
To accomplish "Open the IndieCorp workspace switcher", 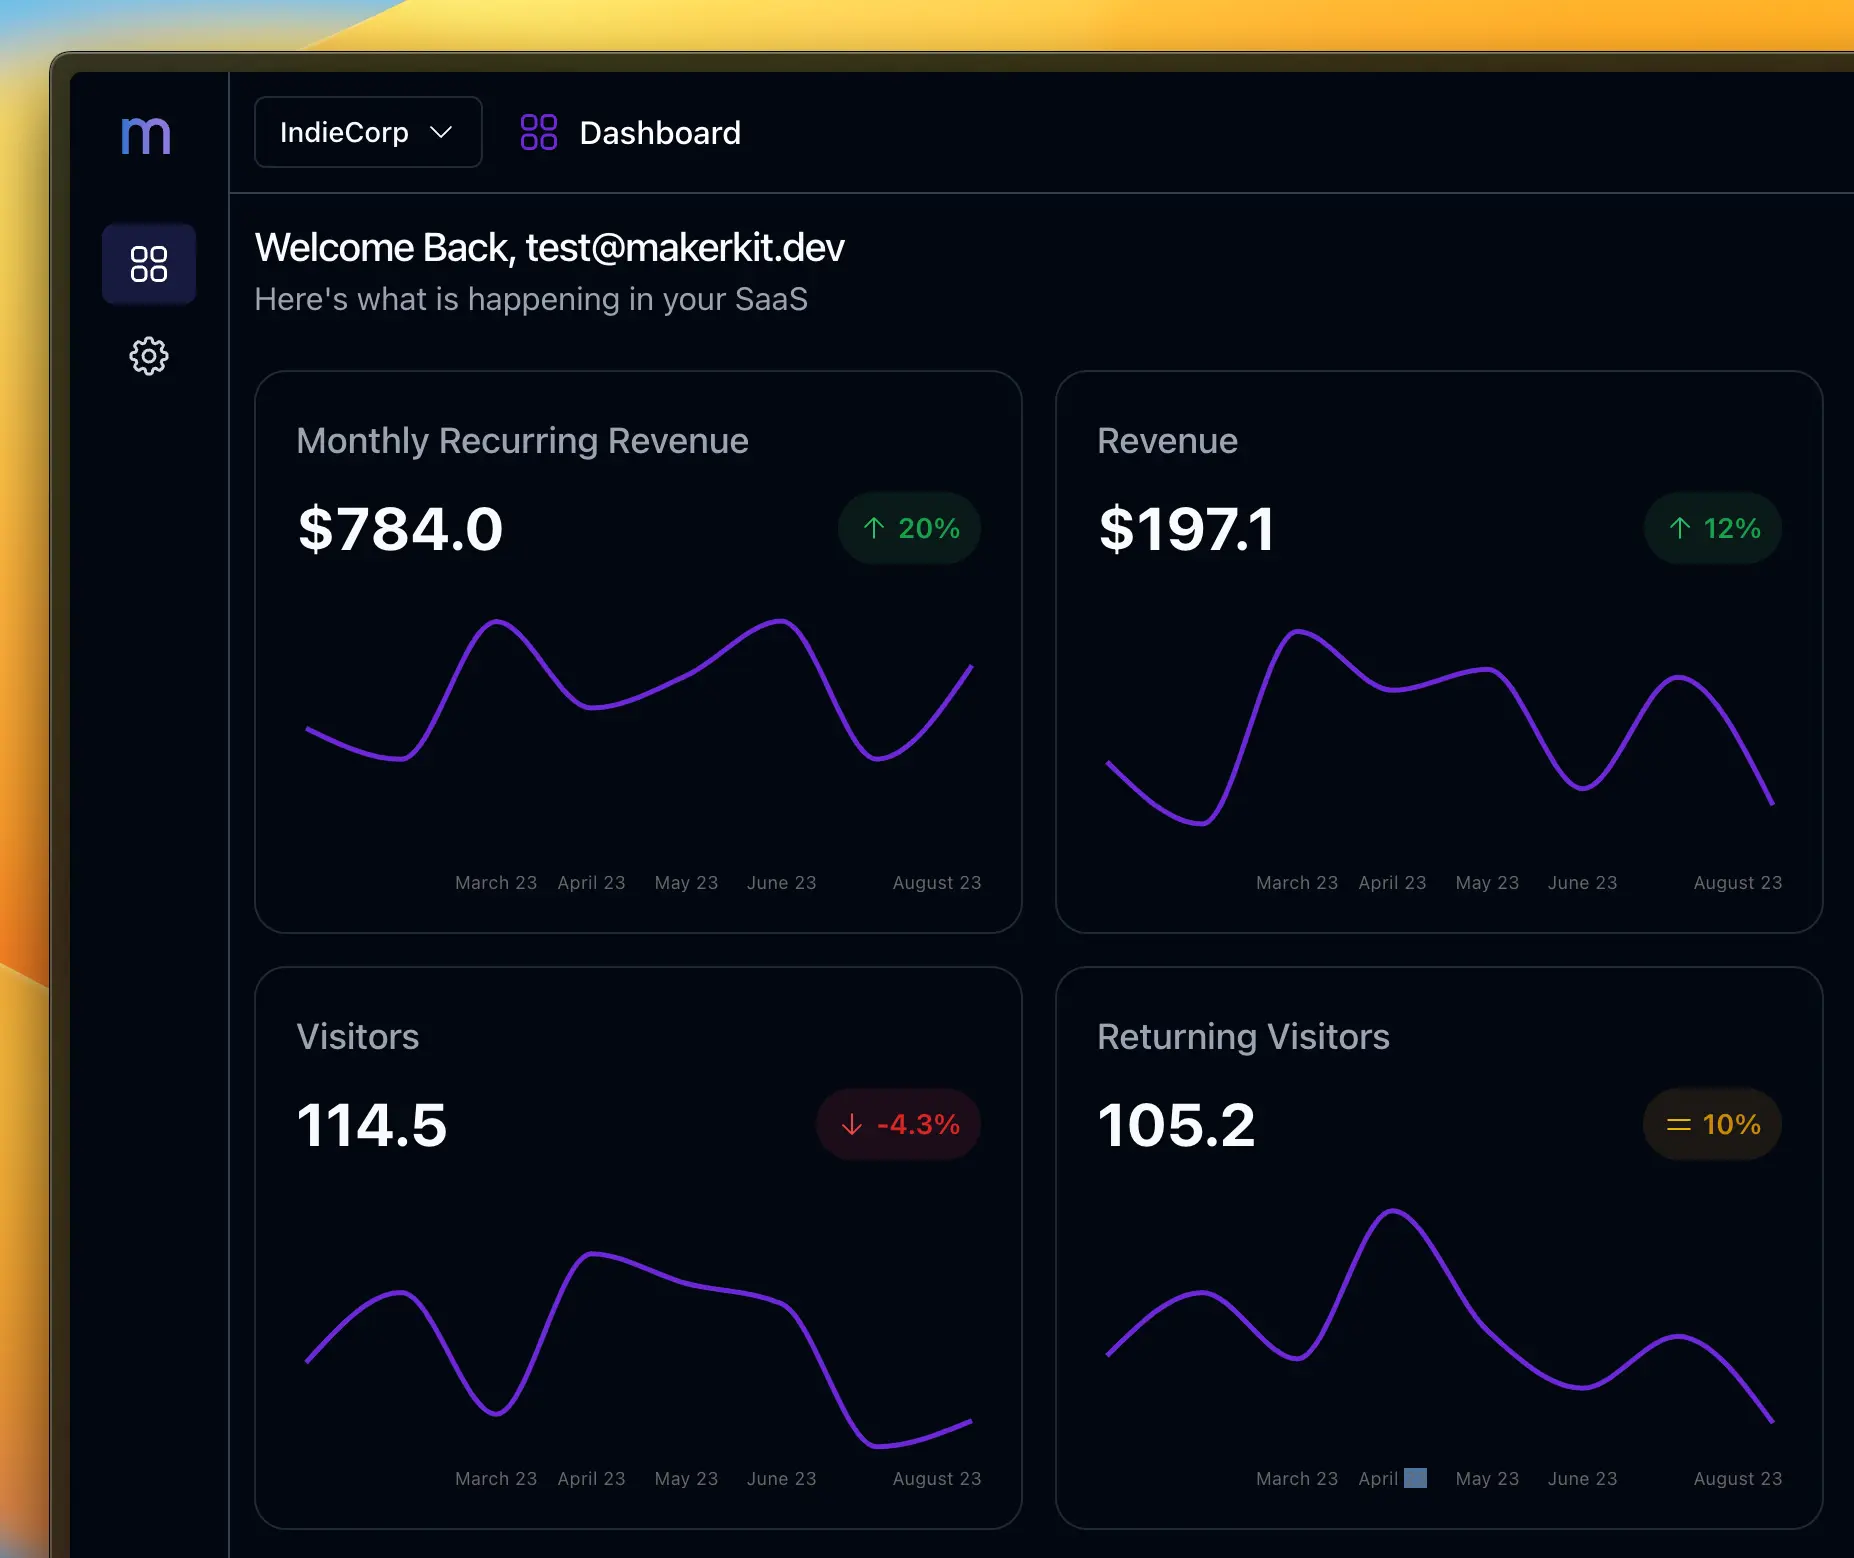I will point(367,132).
